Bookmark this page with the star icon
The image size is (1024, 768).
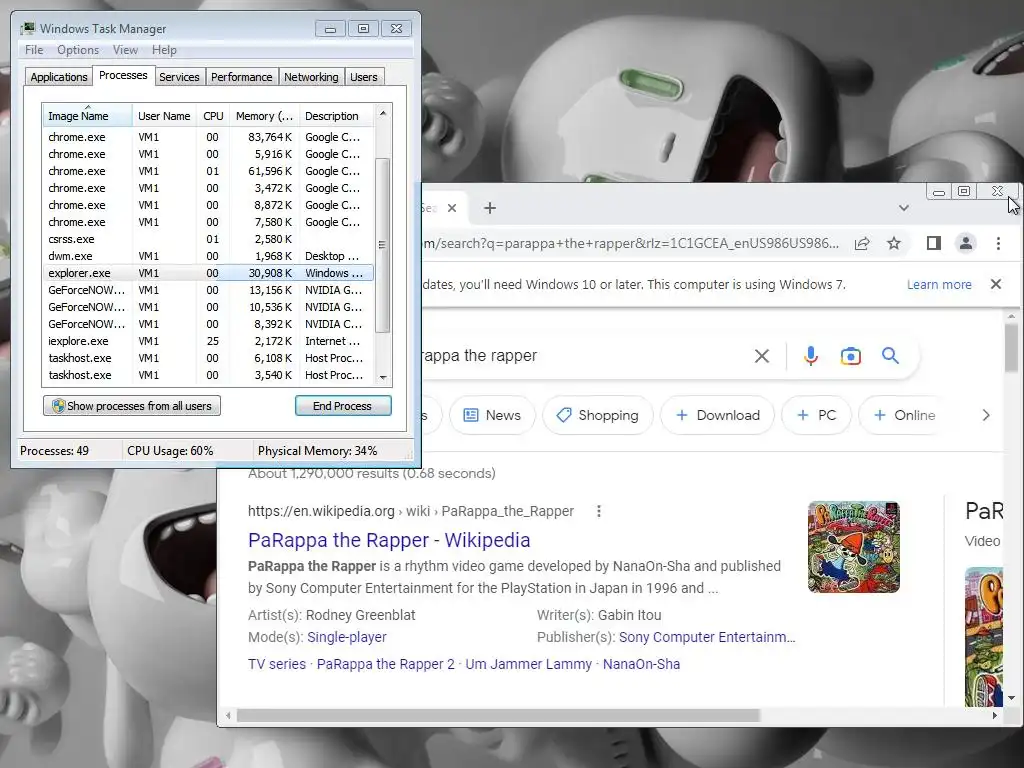894,244
